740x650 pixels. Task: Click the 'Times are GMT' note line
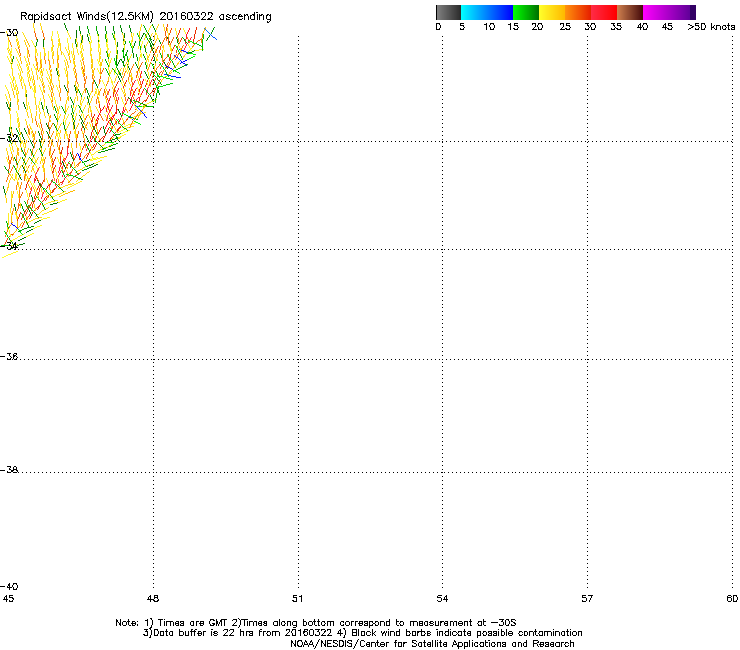(316, 623)
